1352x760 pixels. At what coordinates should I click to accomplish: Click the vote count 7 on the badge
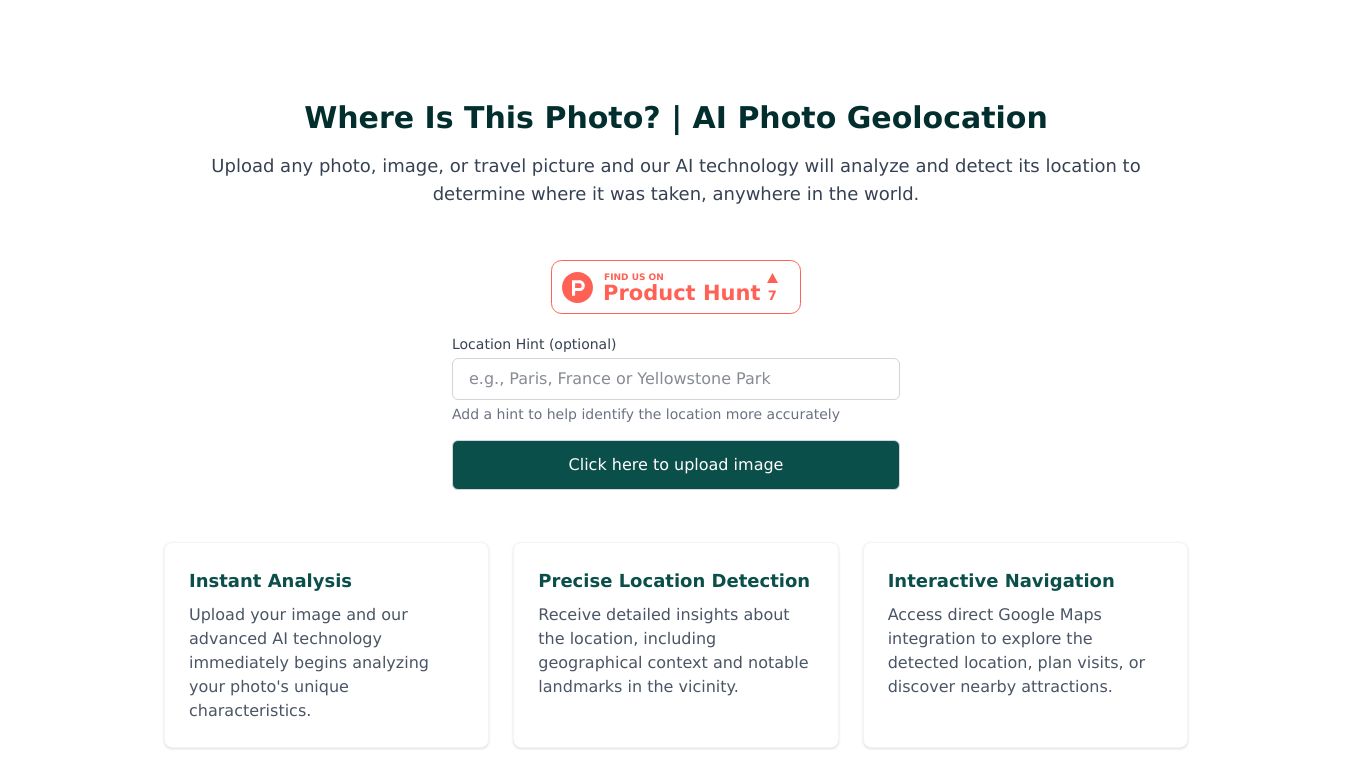point(772,296)
